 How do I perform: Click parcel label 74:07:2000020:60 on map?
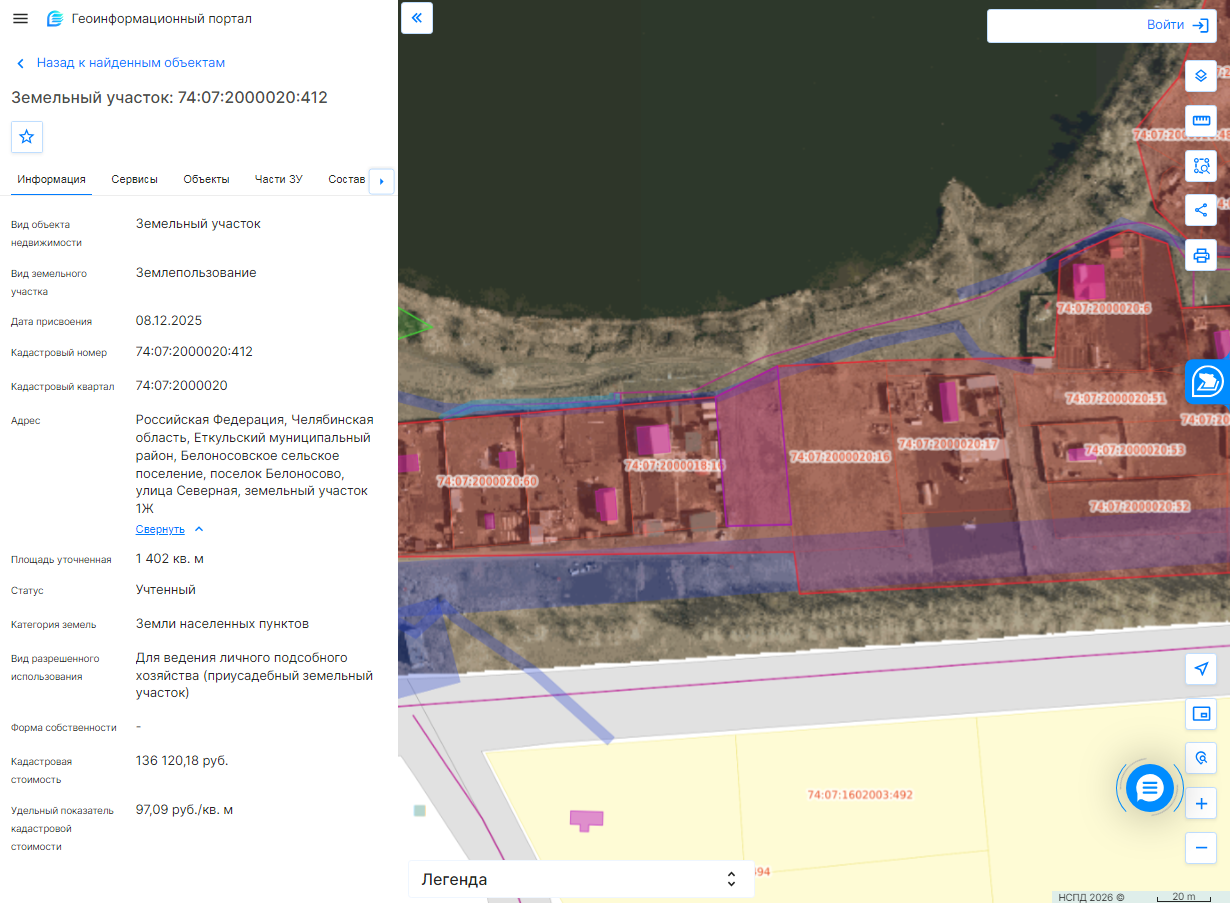(x=487, y=482)
